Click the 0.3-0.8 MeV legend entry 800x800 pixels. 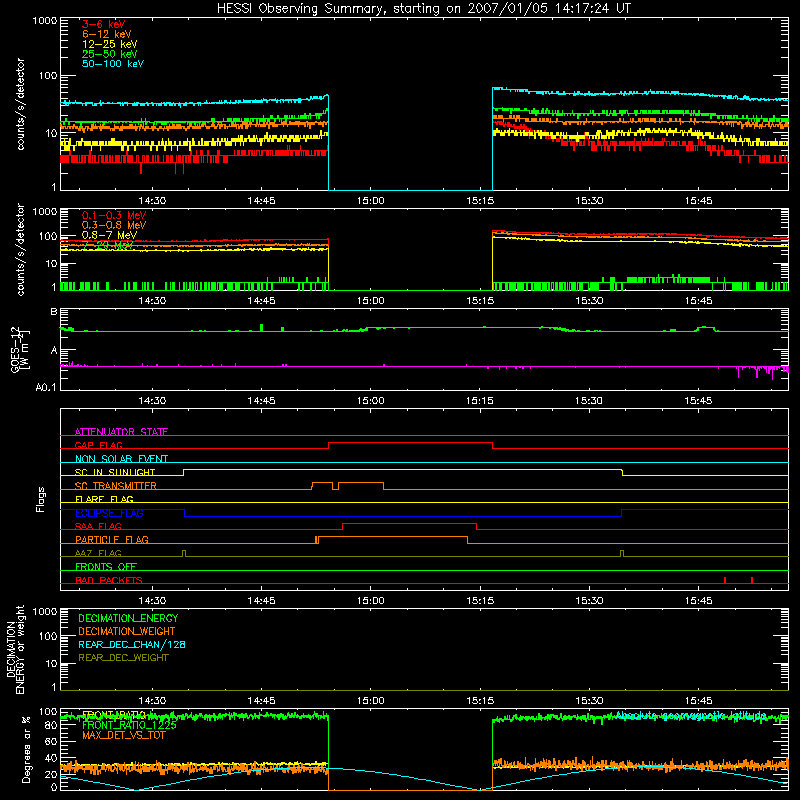[114, 225]
